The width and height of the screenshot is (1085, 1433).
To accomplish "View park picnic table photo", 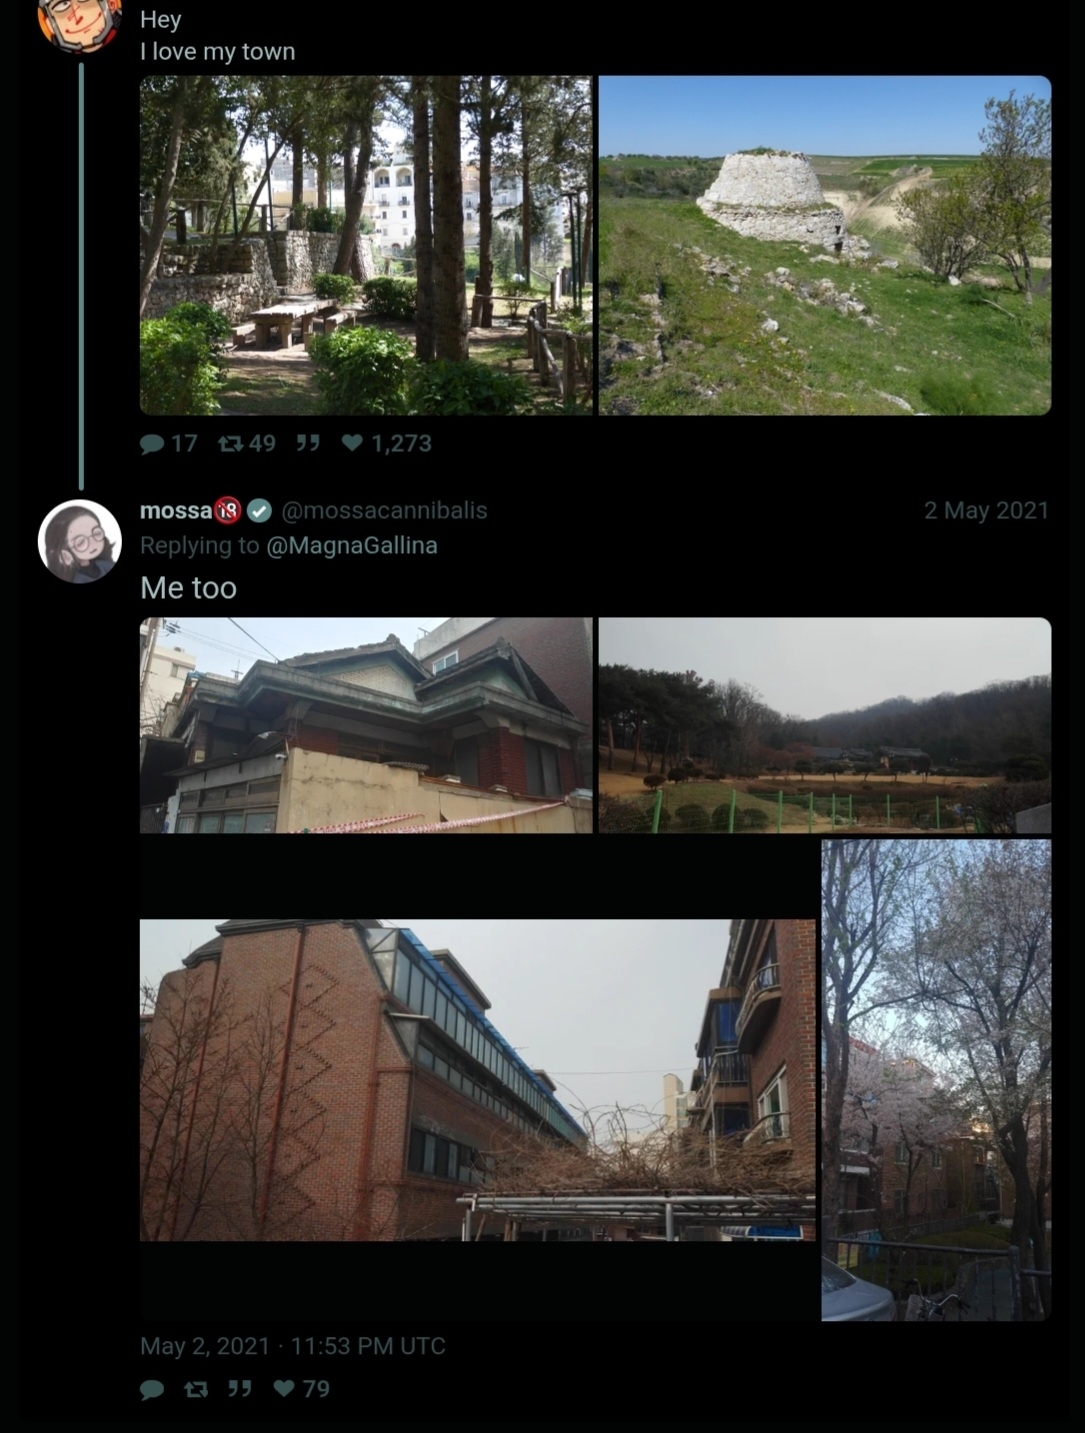I will [366, 245].
